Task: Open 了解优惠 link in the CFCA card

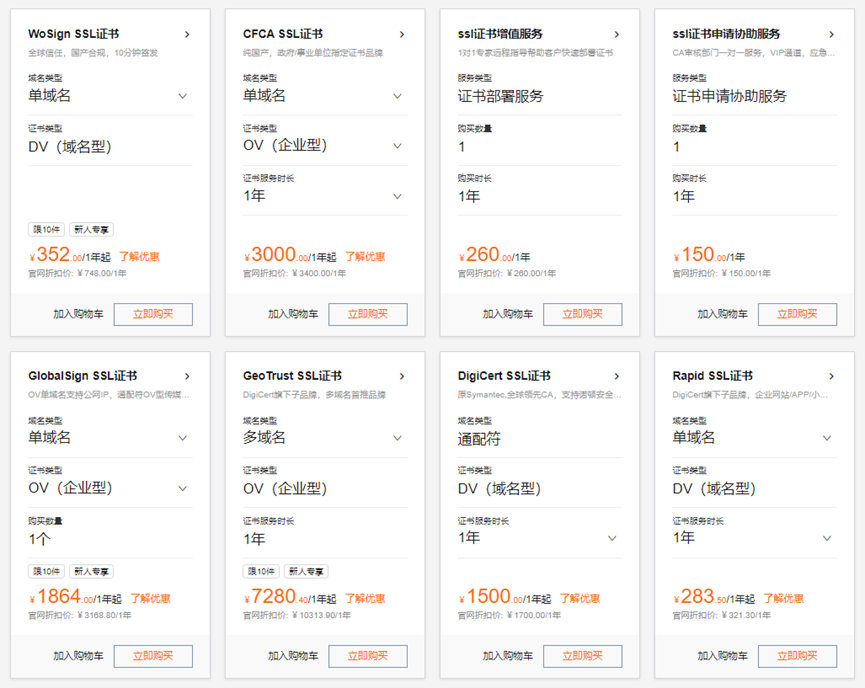Action: coord(365,257)
